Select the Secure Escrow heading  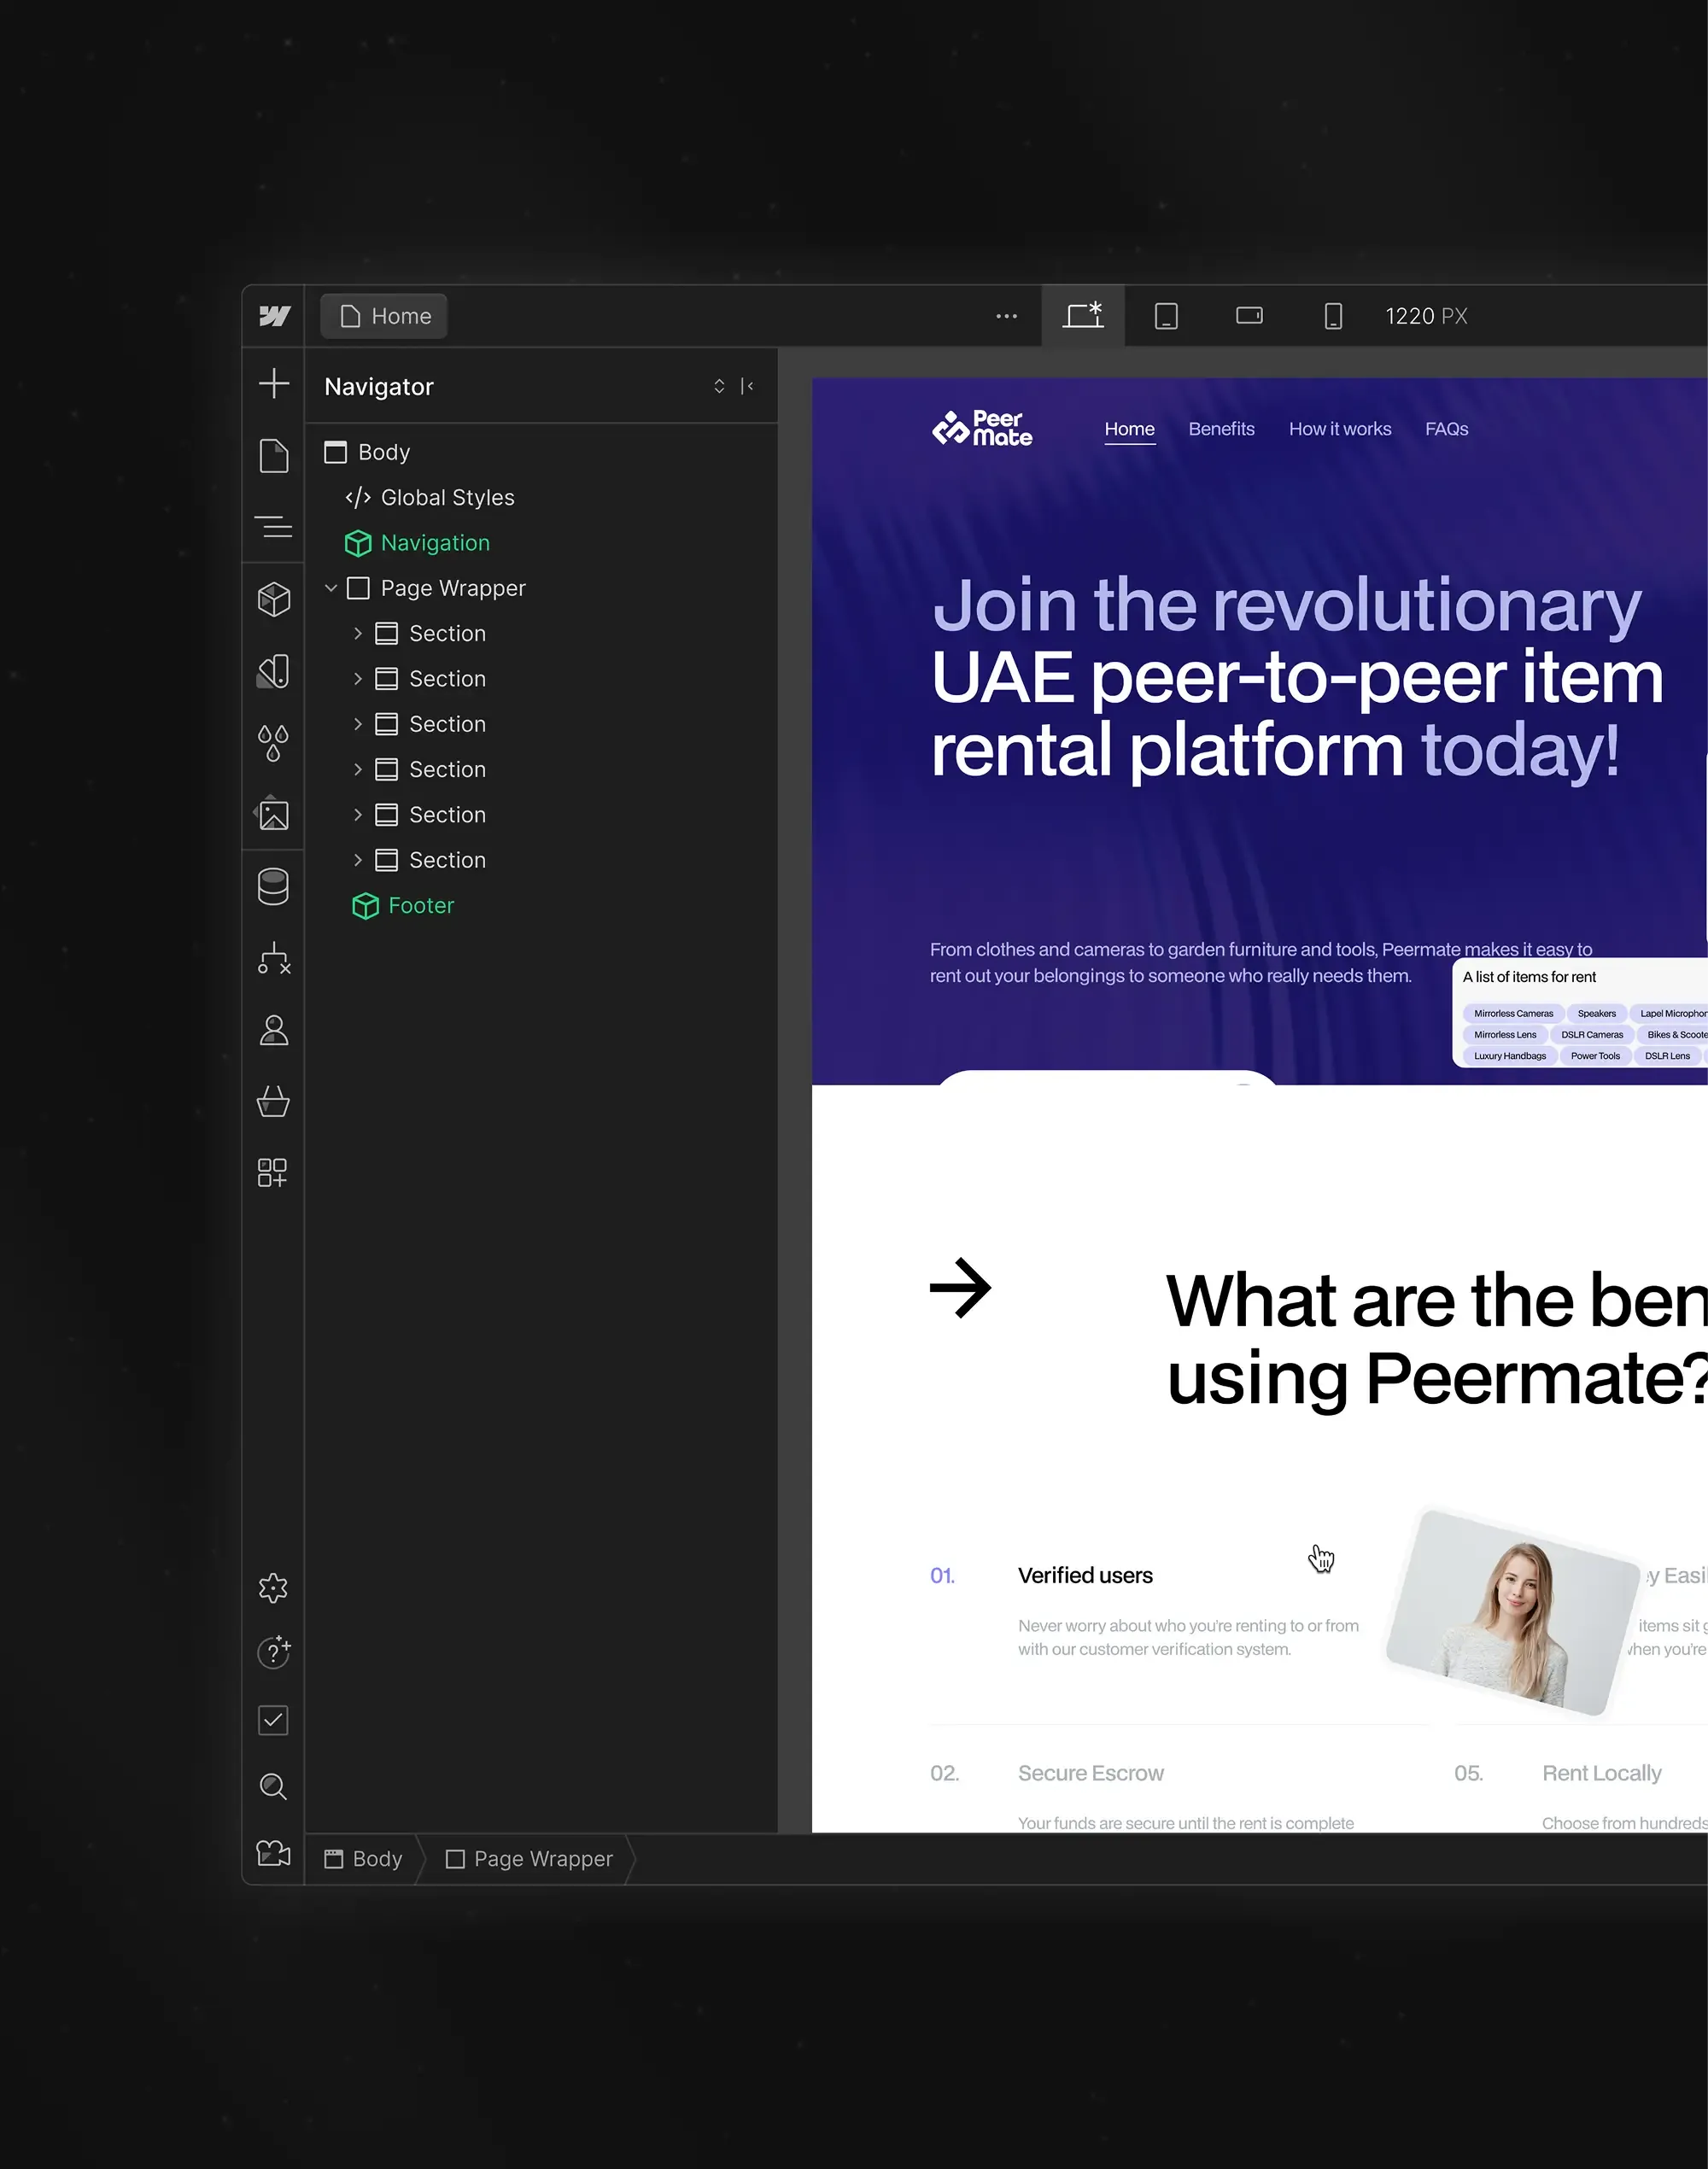point(1091,1774)
